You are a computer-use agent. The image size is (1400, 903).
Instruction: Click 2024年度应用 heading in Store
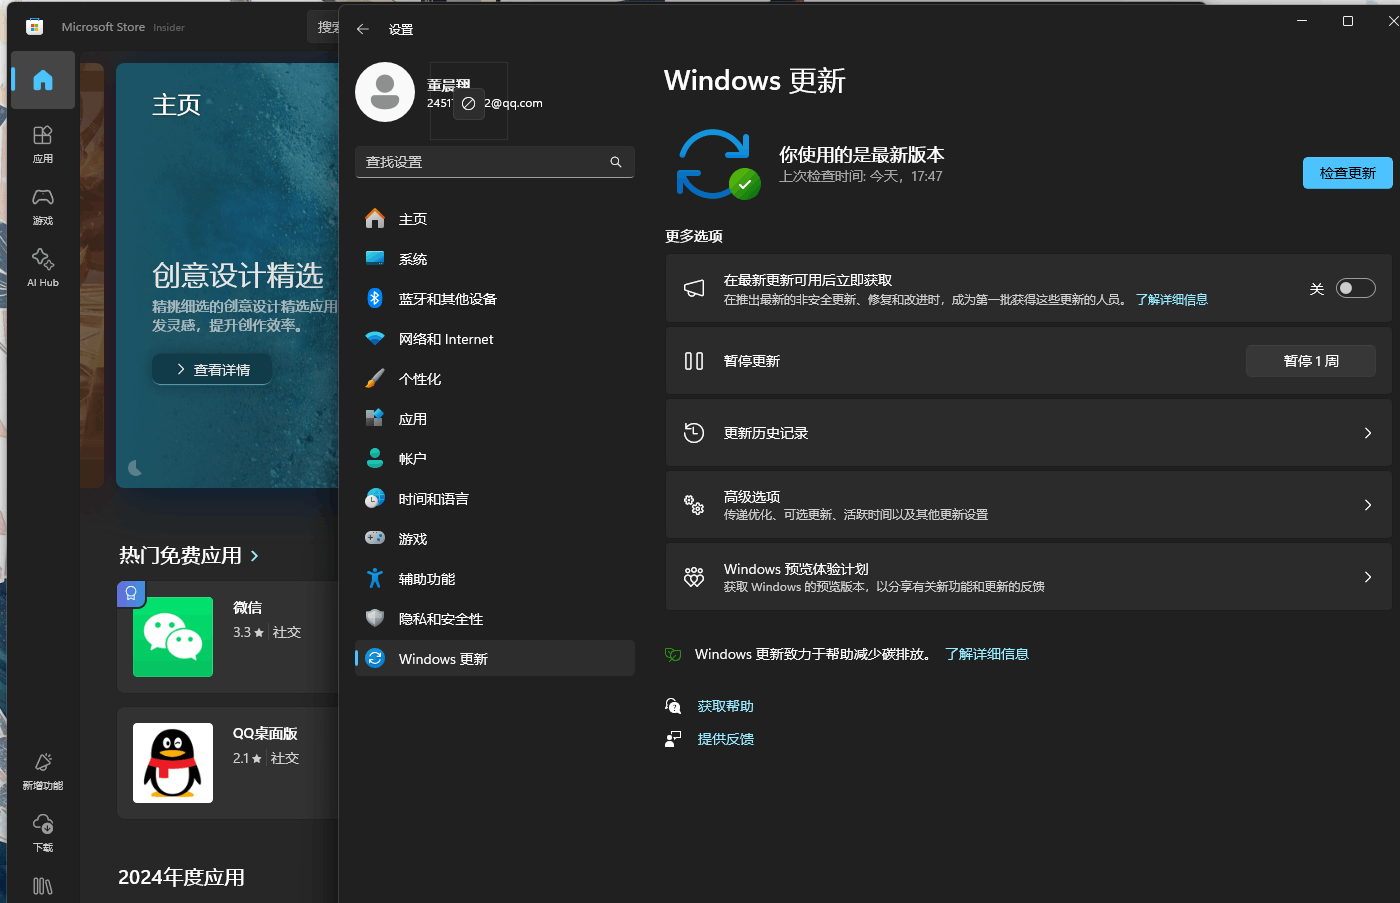click(x=181, y=877)
